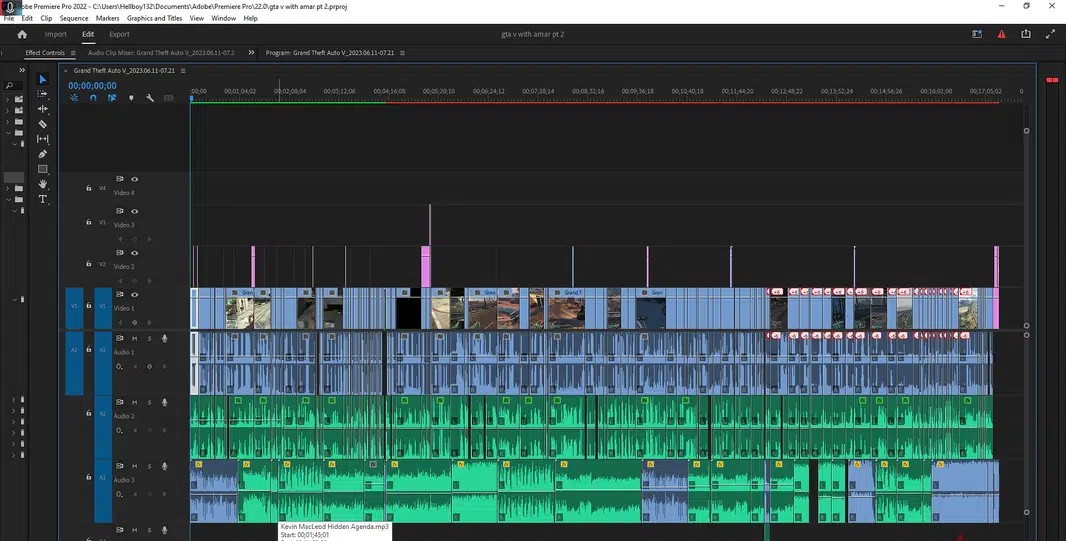The width and height of the screenshot is (1066, 541).
Task: Select the Ripple Edit tool
Action: (42, 109)
